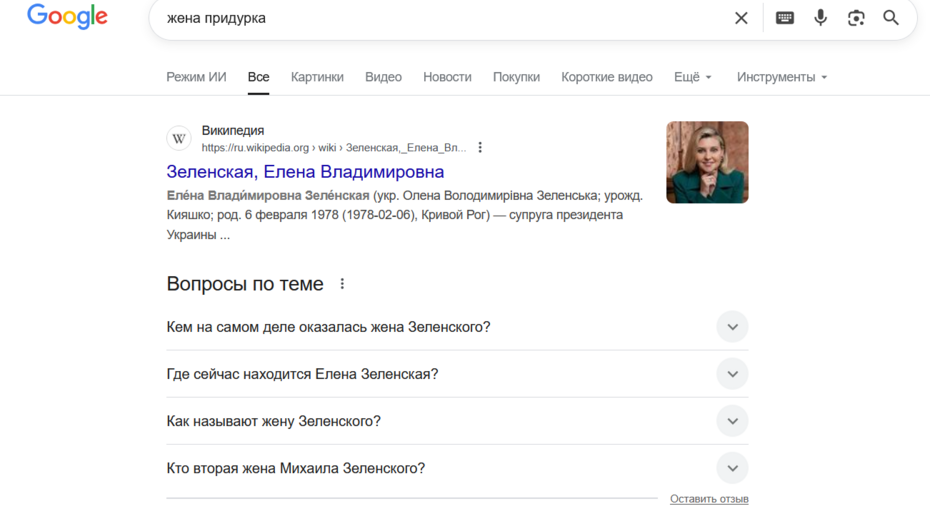Screen dimensions: 930x516
Task: Open three-dot menu beside Вопросы по теме
Action: pos(342,284)
